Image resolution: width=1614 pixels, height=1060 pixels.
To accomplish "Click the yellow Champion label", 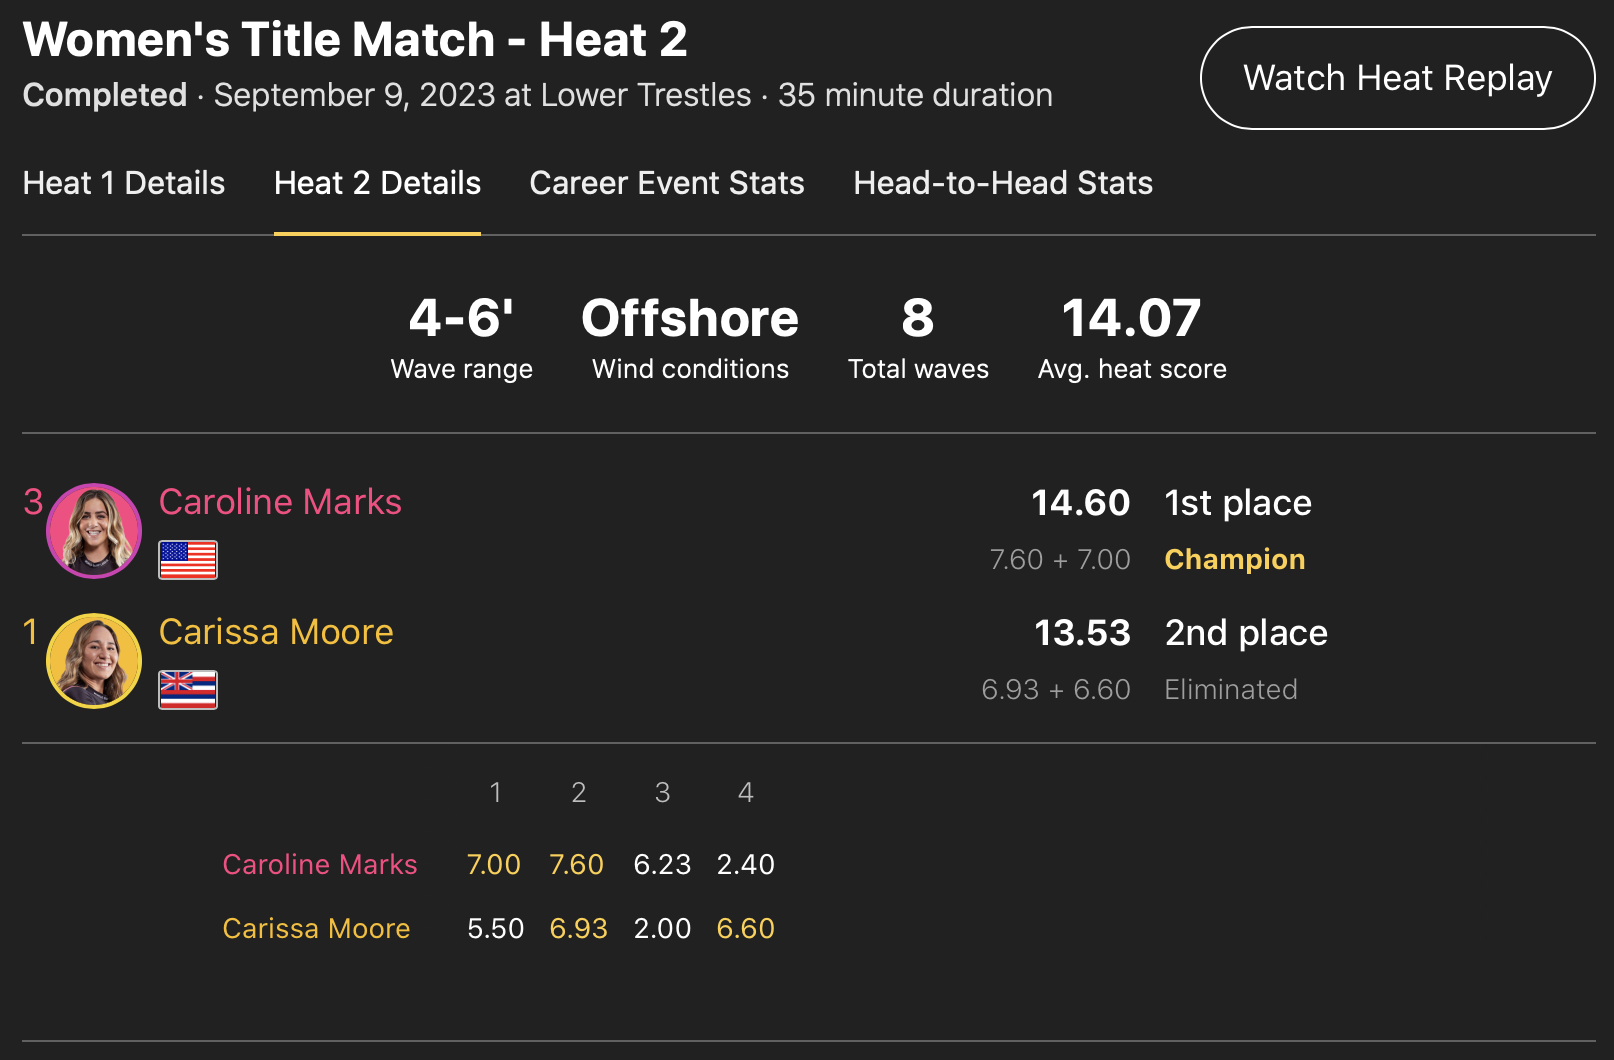I will pos(1234,559).
